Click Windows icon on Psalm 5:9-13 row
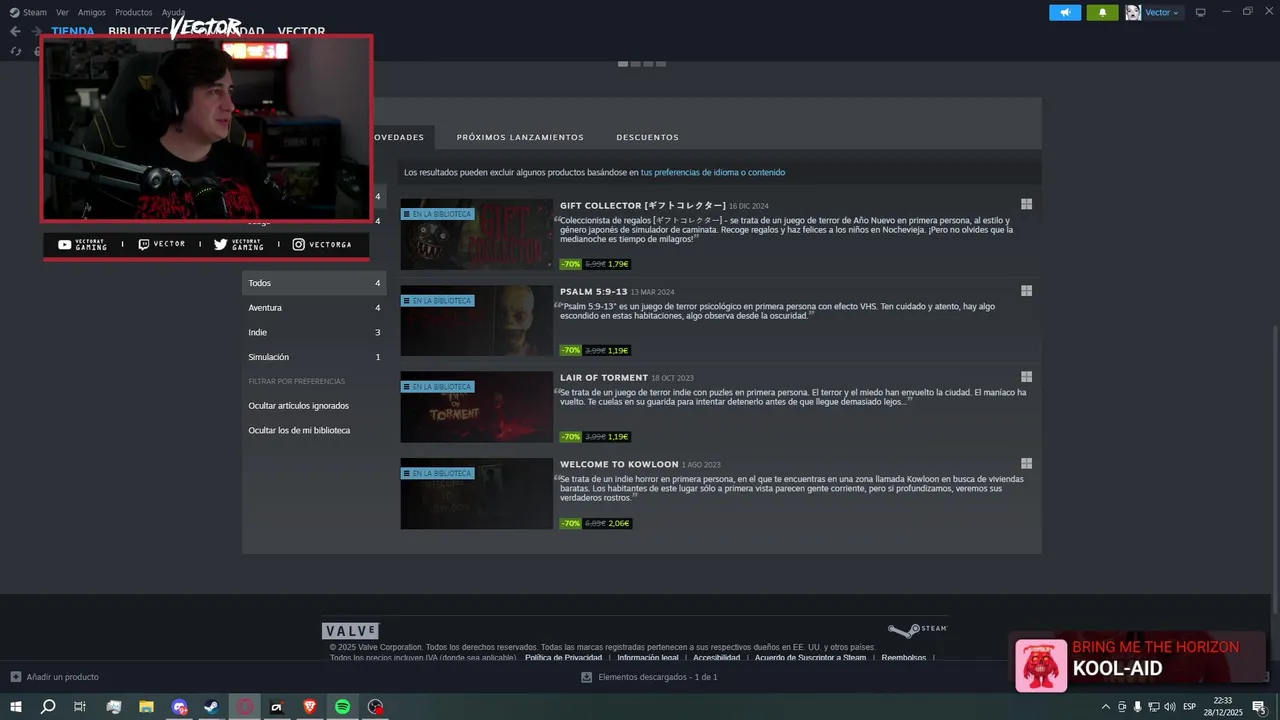 [x=1026, y=291]
